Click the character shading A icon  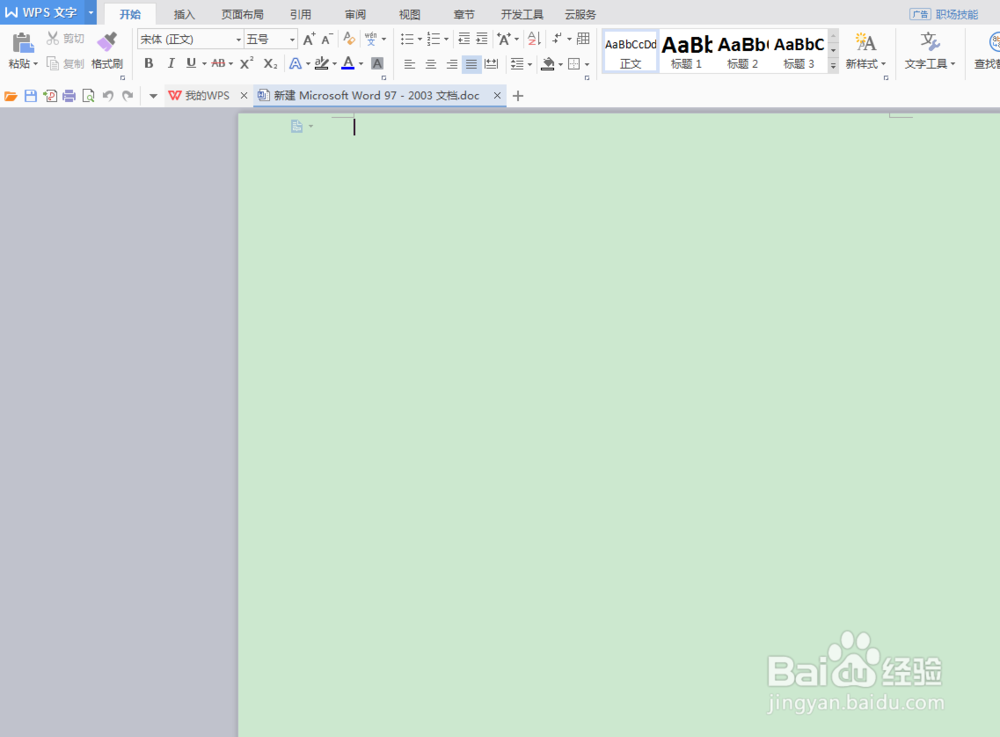click(378, 63)
